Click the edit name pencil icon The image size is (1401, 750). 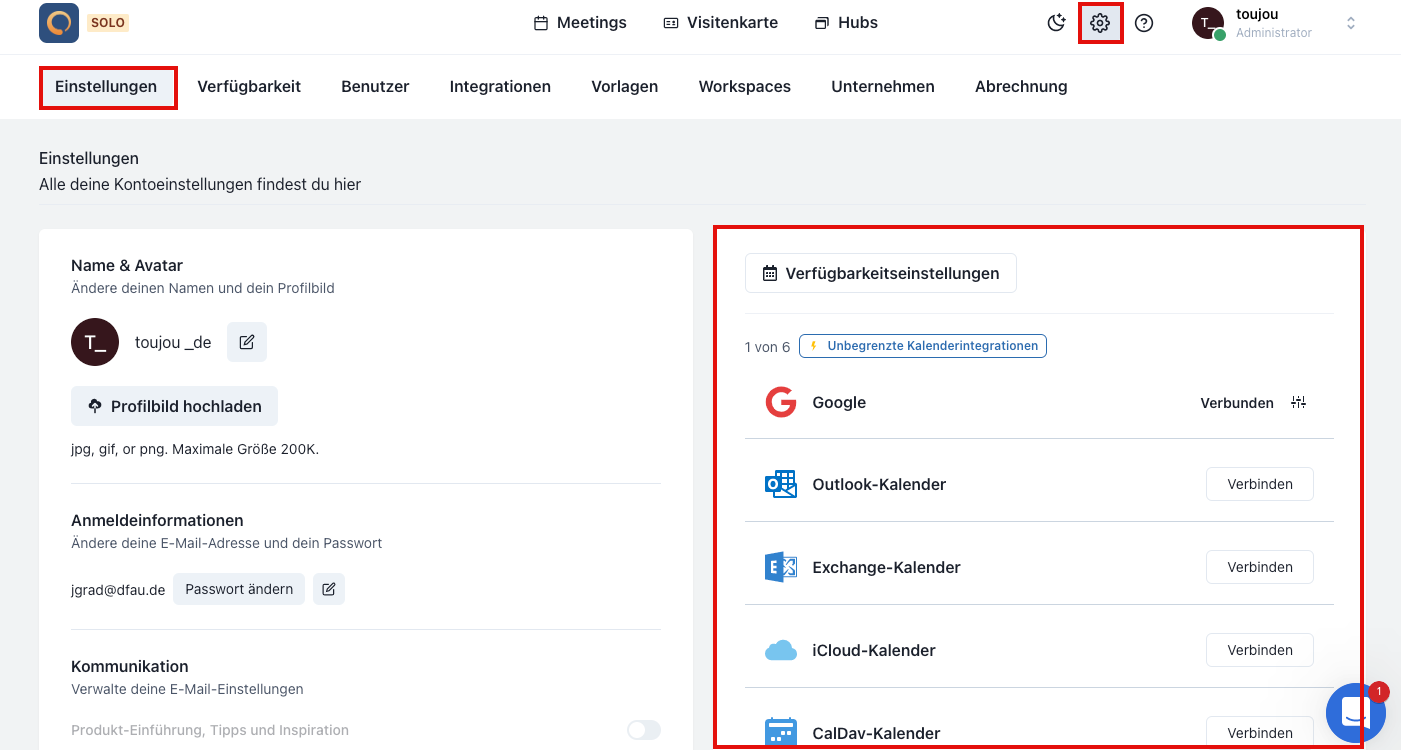(x=247, y=342)
